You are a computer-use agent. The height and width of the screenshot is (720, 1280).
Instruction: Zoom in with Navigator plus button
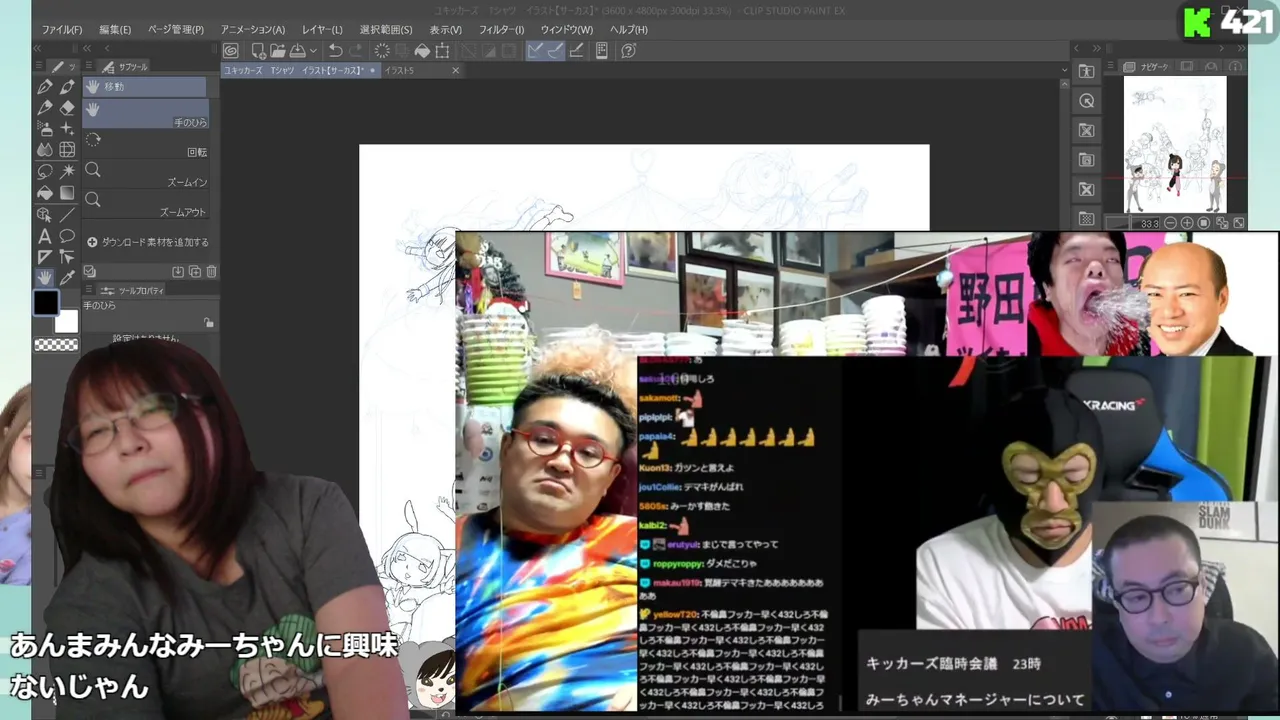(x=1187, y=223)
